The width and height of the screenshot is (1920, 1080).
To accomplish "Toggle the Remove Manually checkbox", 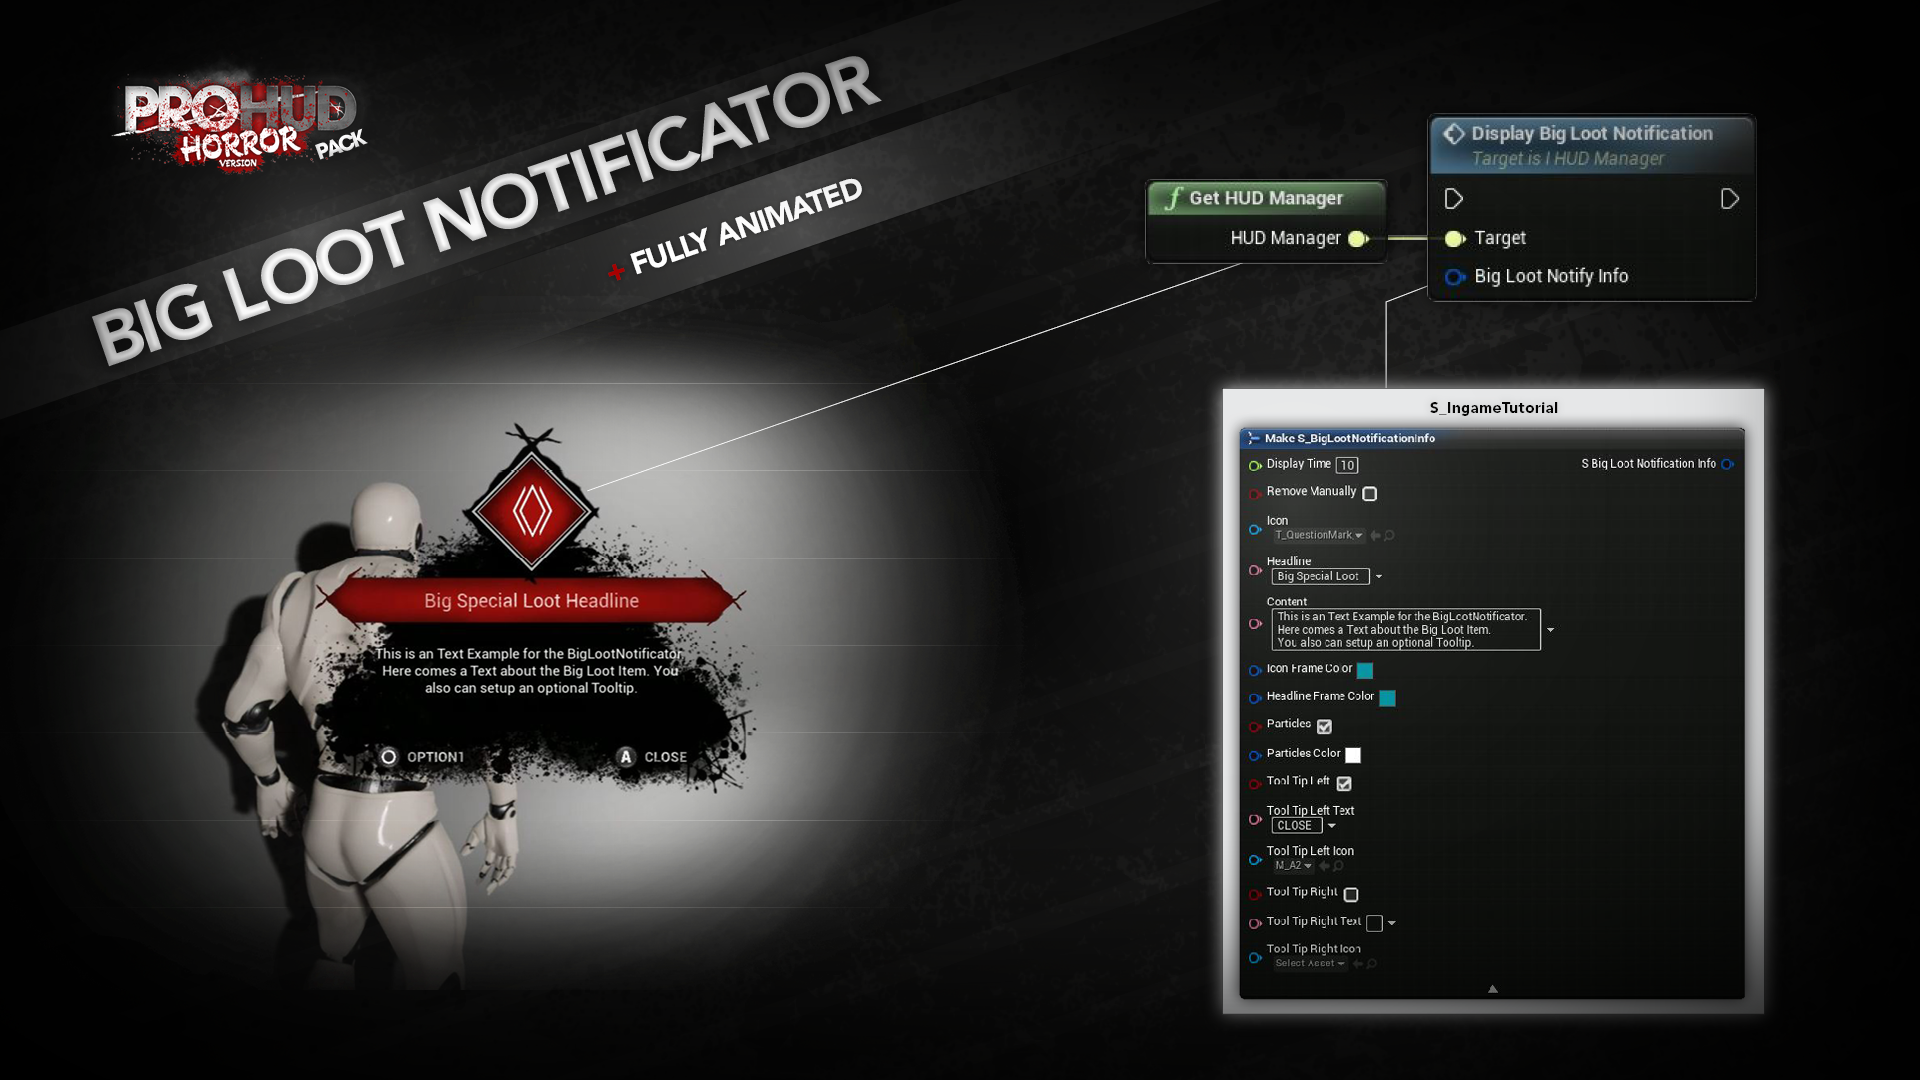I will pos(1369,493).
